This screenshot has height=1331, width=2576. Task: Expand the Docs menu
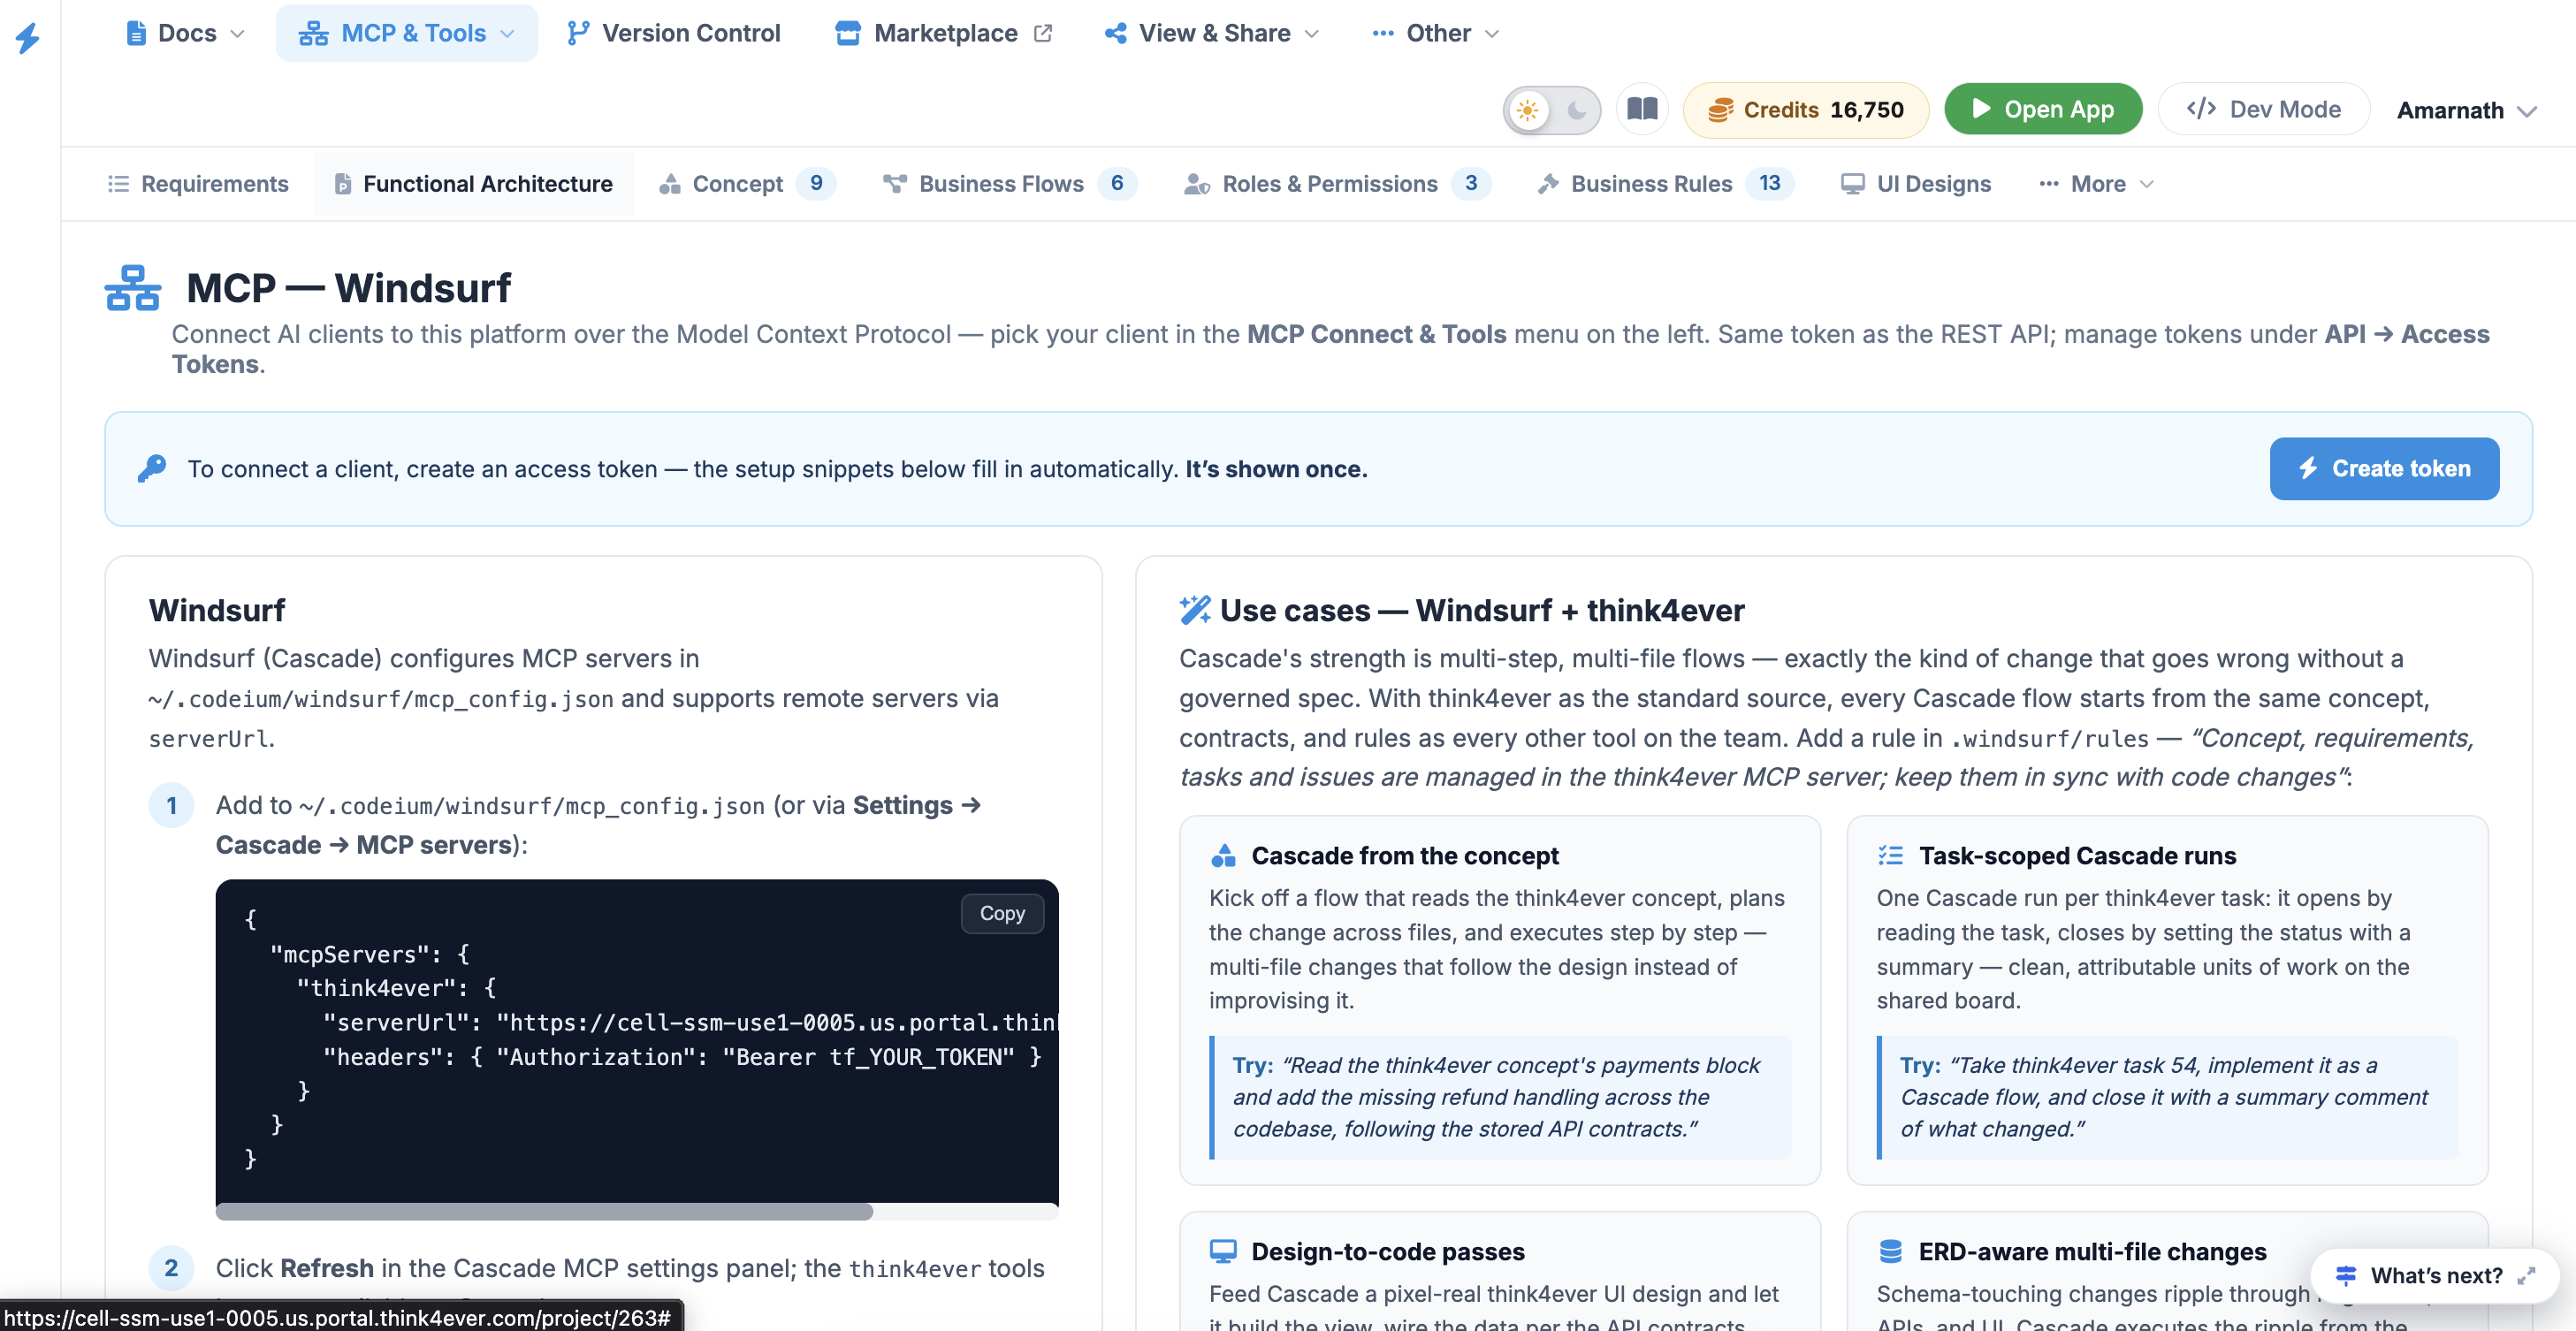pyautogui.click(x=186, y=33)
